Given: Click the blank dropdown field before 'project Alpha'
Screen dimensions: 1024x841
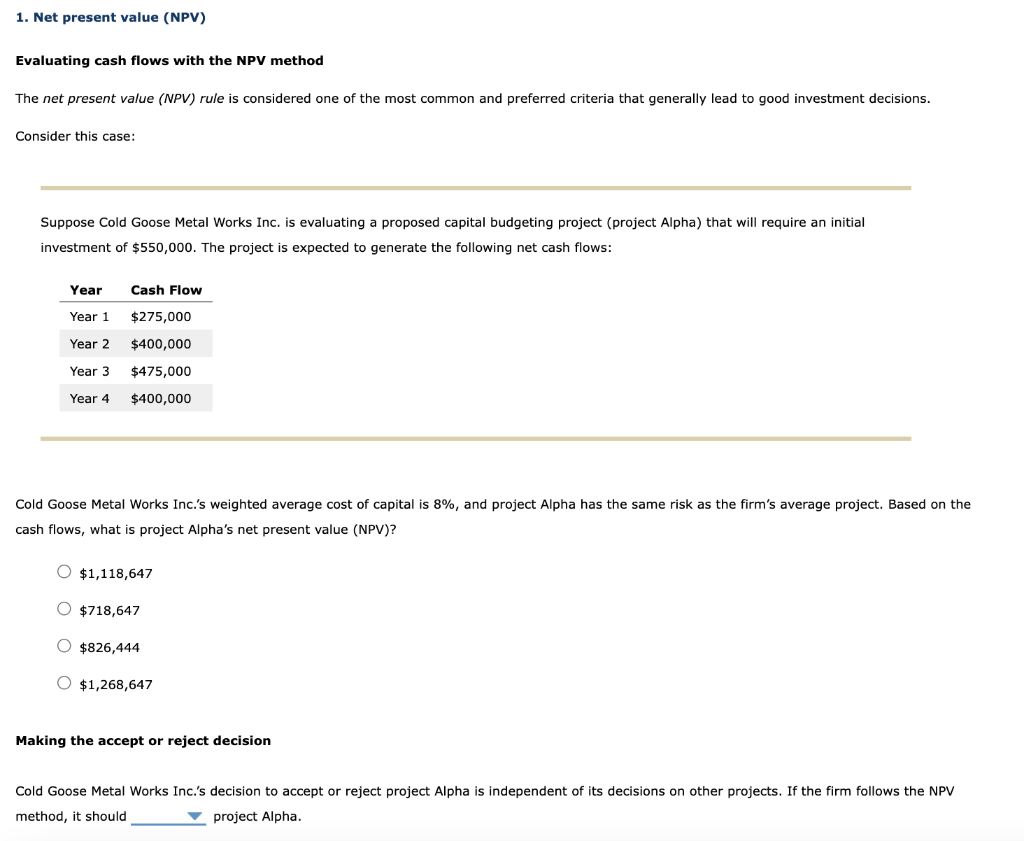Looking at the screenshot, I should point(160,816).
